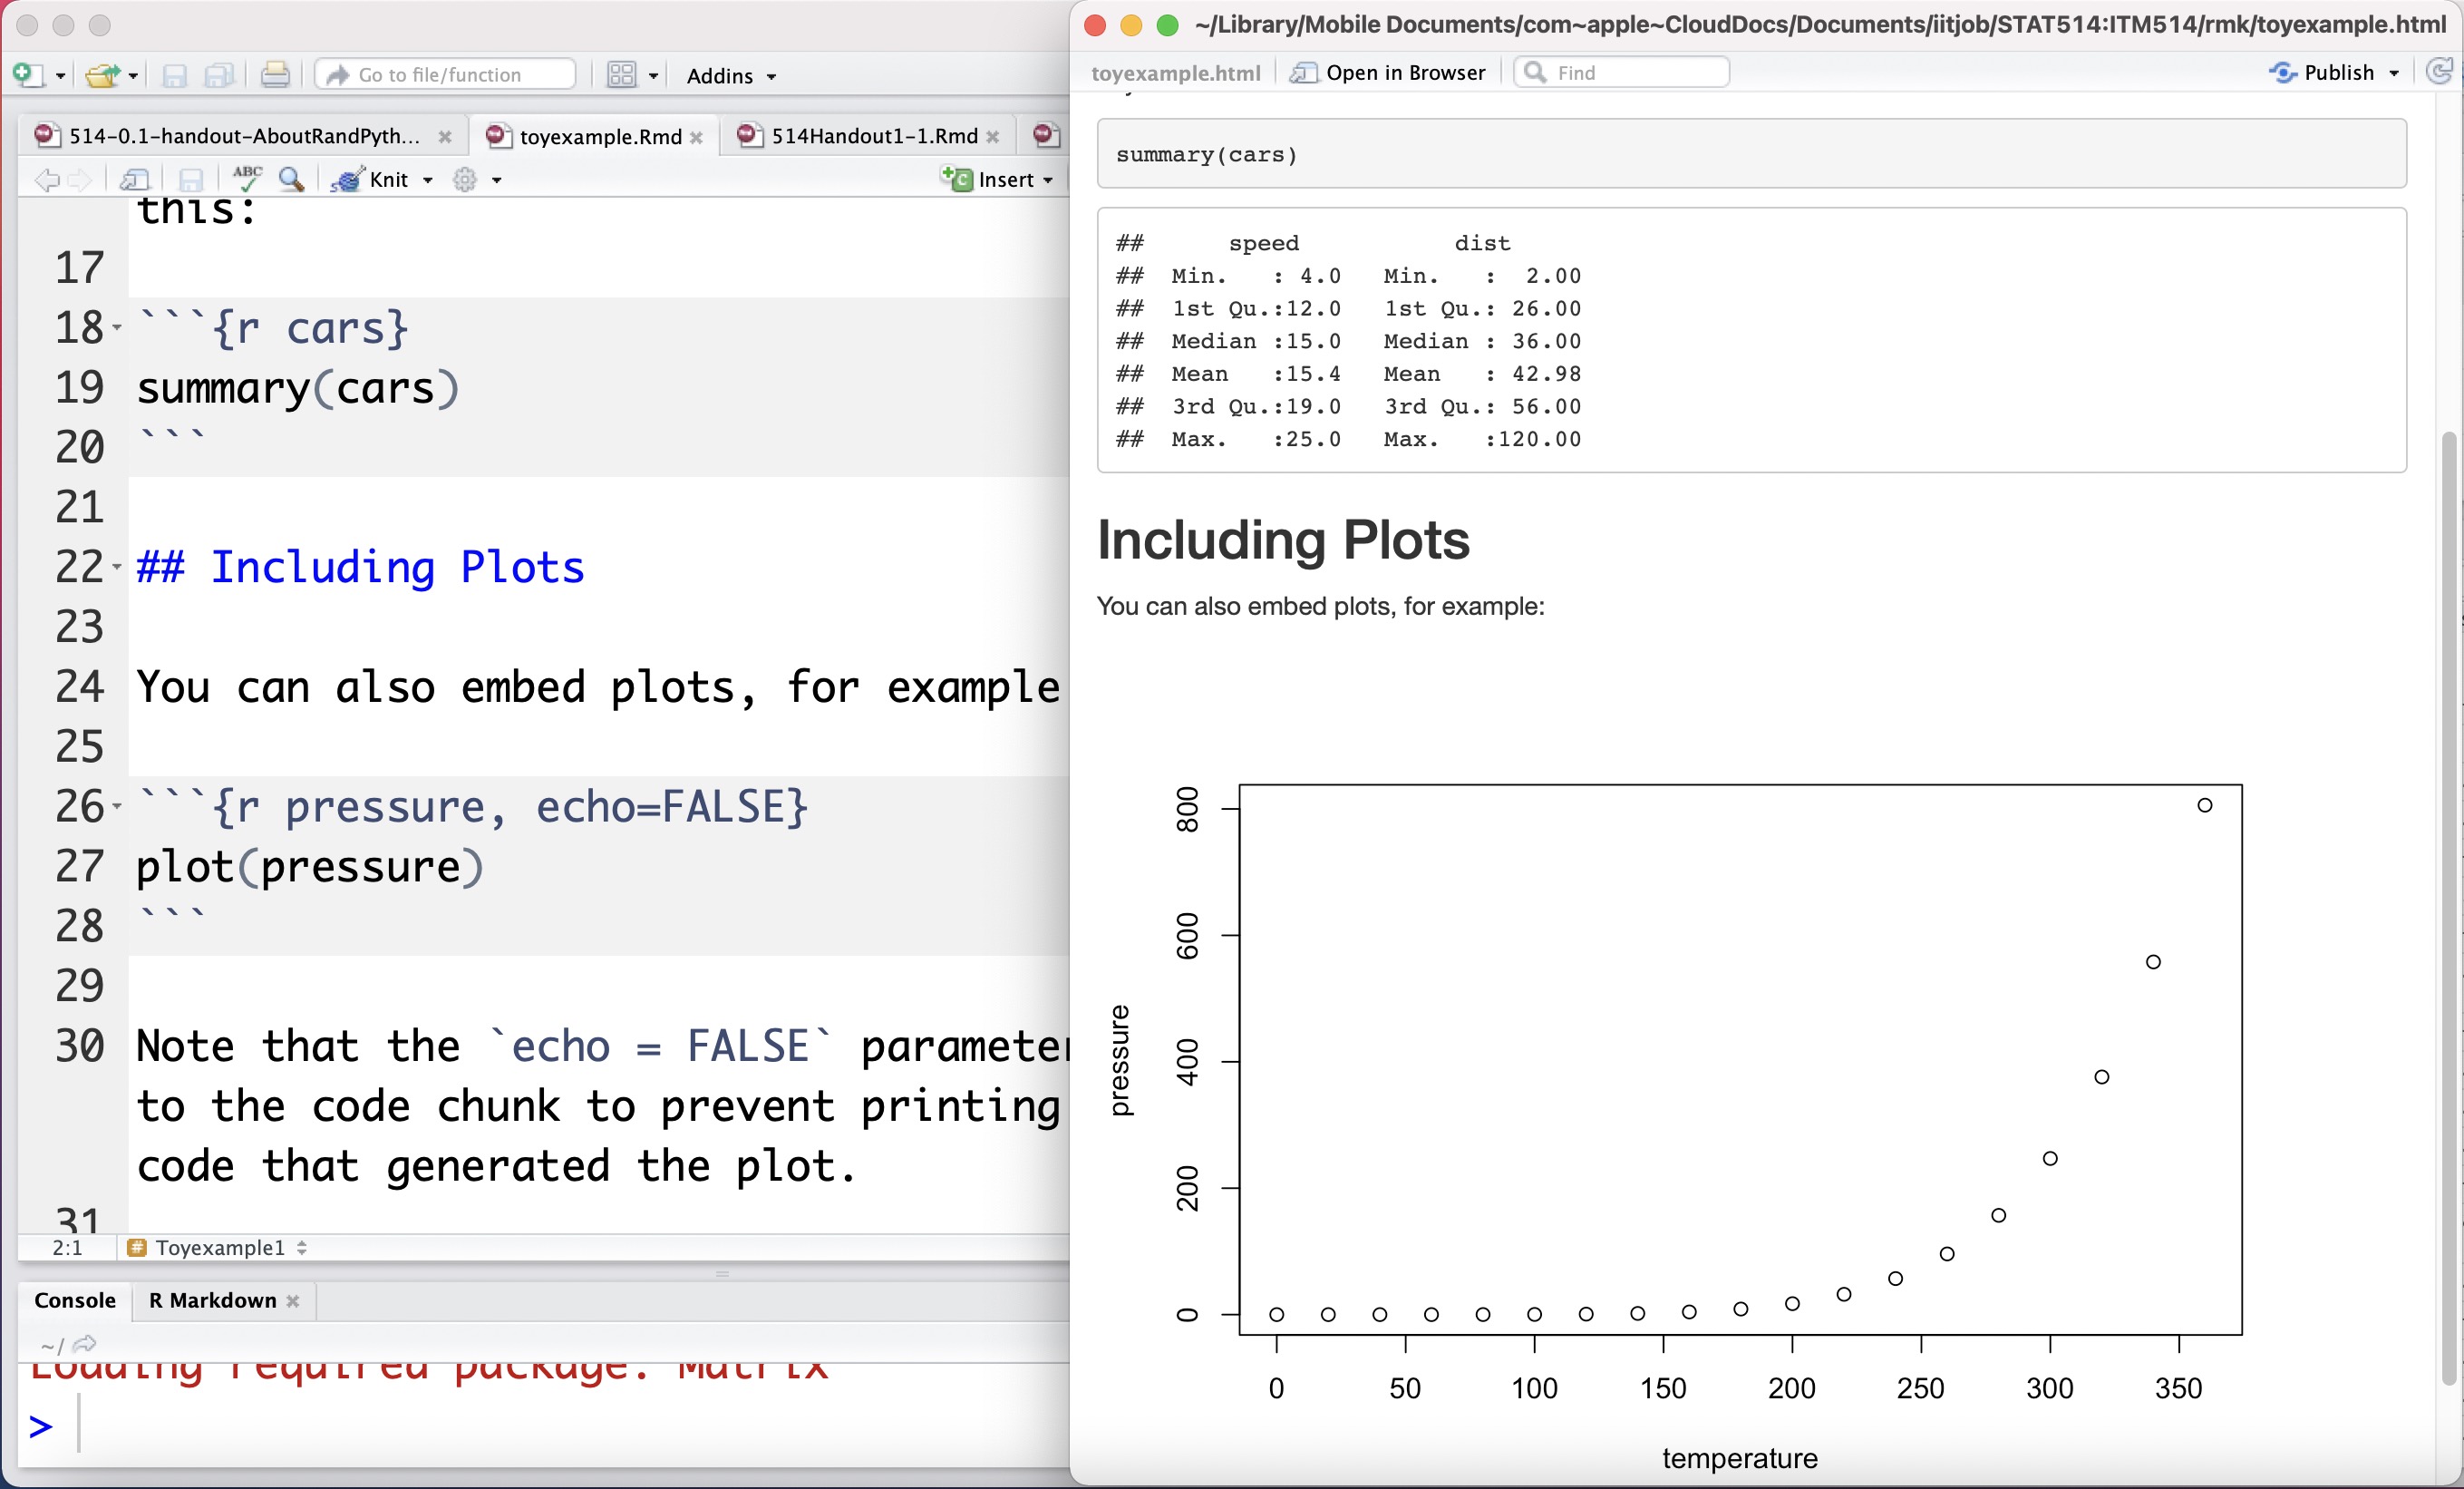Click the Insert chunk button
The image size is (2464, 1489).
996,179
